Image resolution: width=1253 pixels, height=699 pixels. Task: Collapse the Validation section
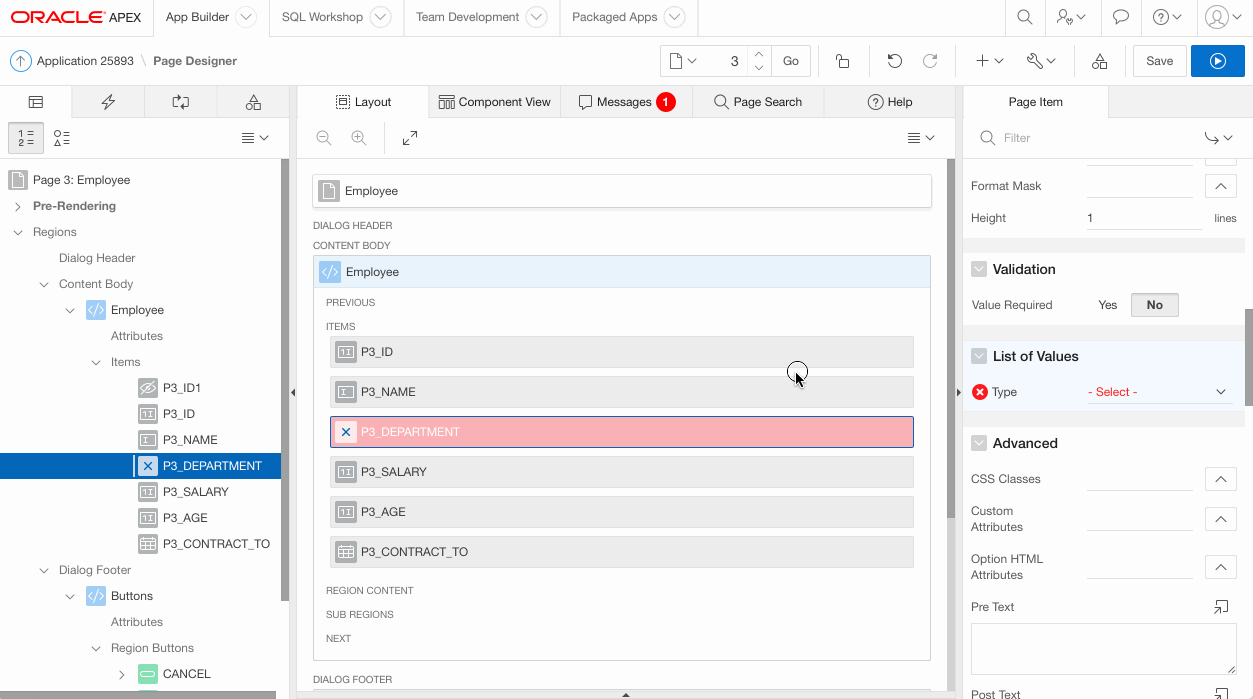(x=979, y=269)
